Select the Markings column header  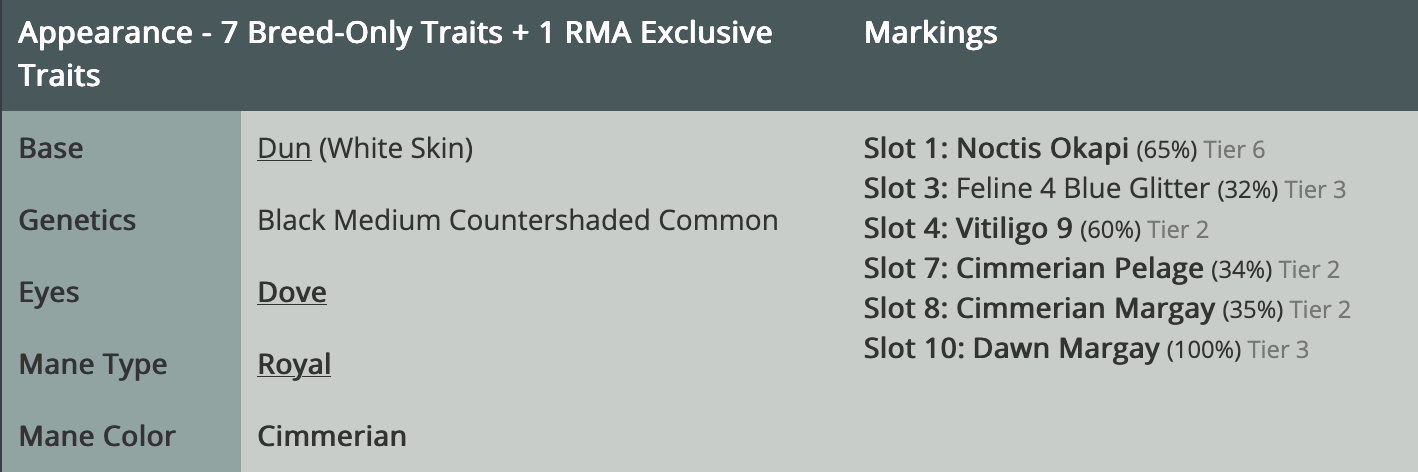coord(930,33)
